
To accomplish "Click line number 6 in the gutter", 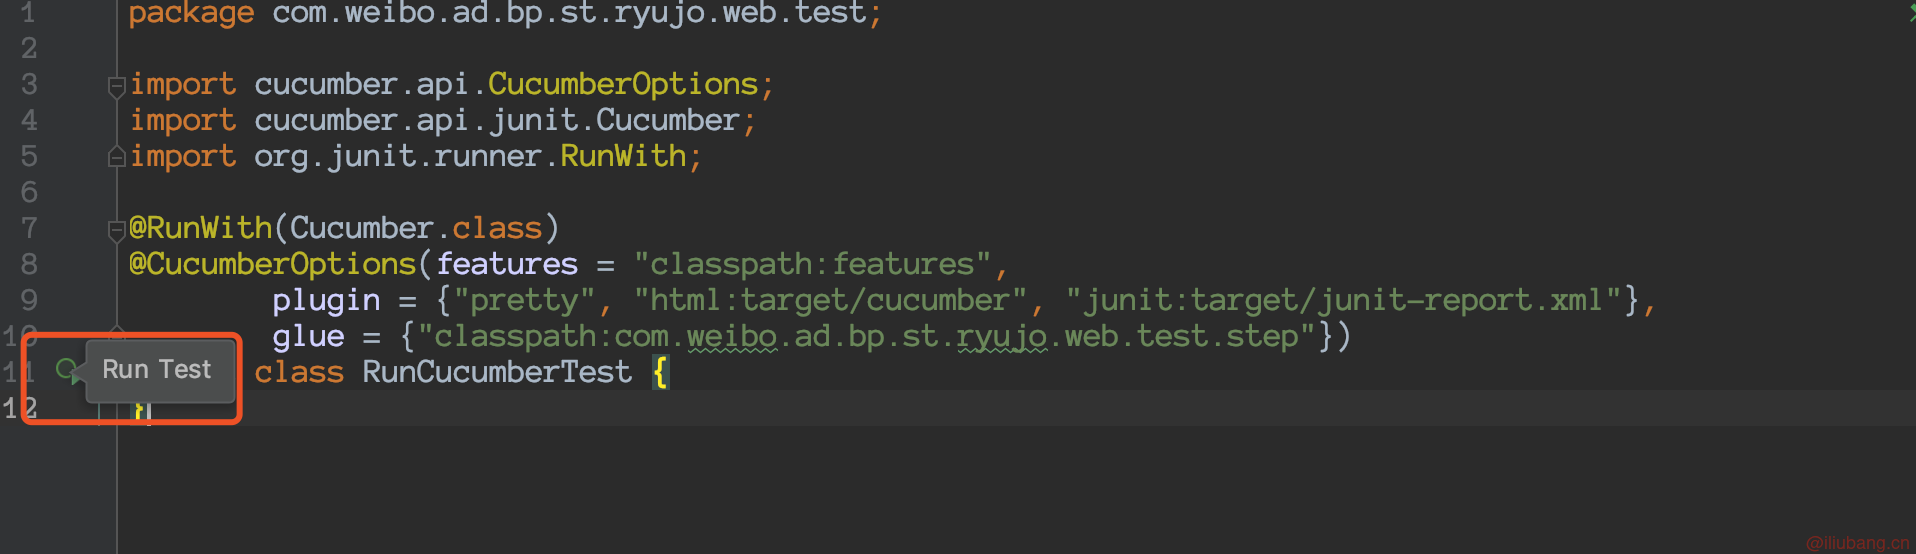I will (x=29, y=192).
